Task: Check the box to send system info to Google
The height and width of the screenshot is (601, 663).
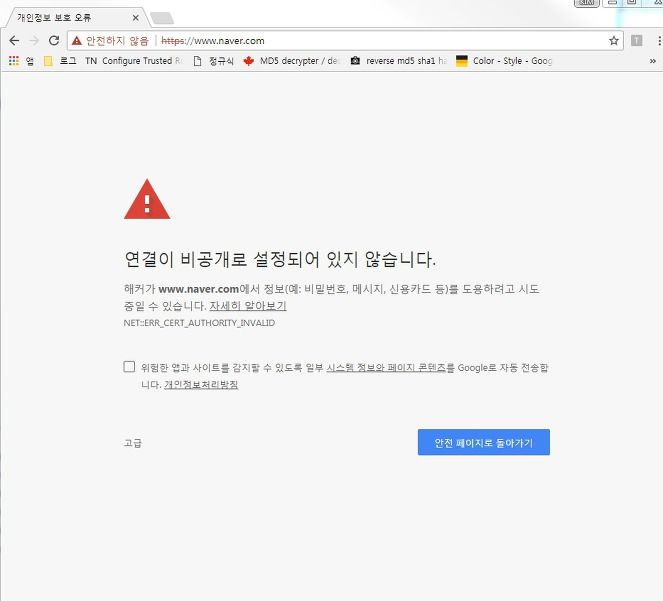Action: click(129, 367)
